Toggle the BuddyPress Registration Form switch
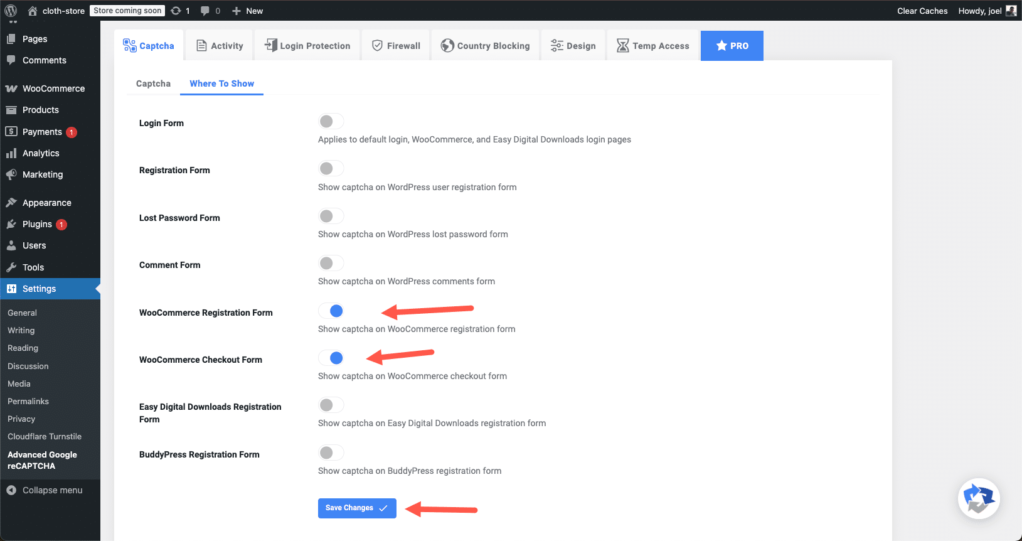The image size is (1022, 541). coord(330,453)
